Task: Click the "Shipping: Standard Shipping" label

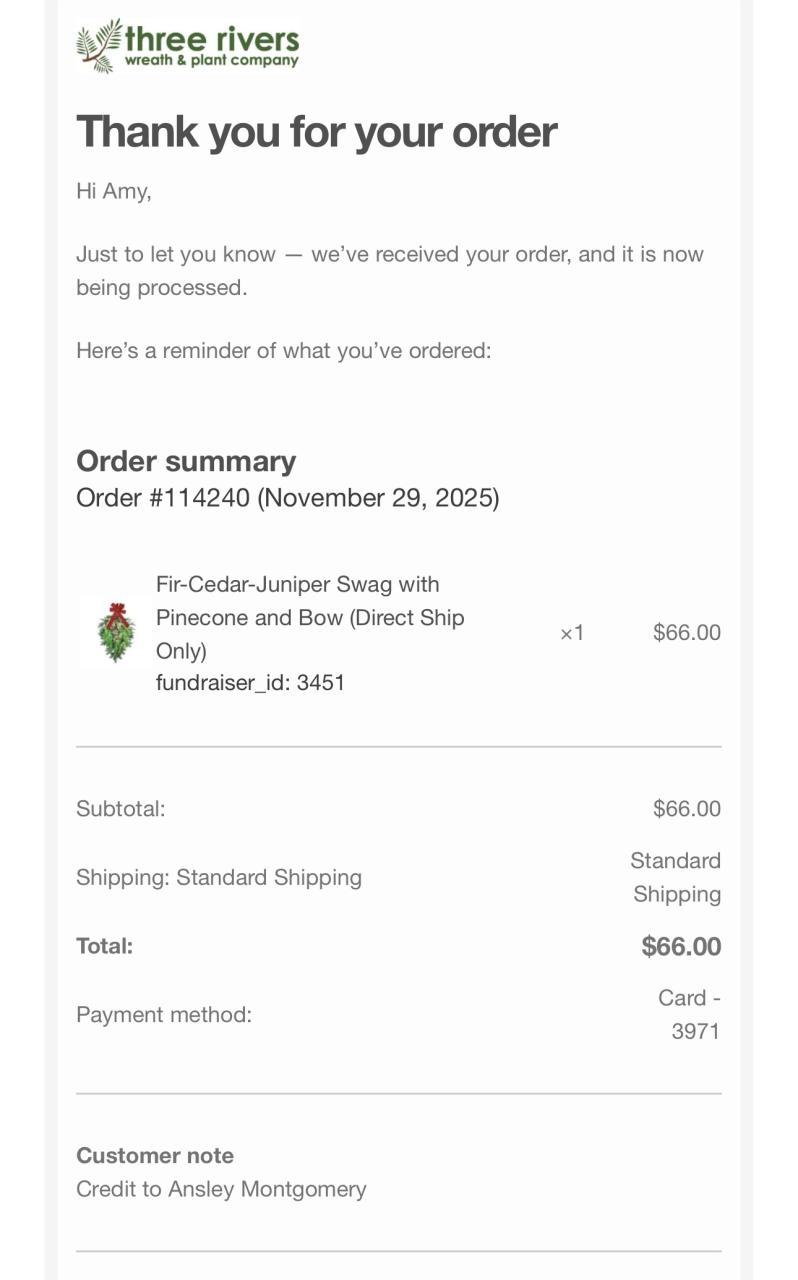Action: click(219, 877)
